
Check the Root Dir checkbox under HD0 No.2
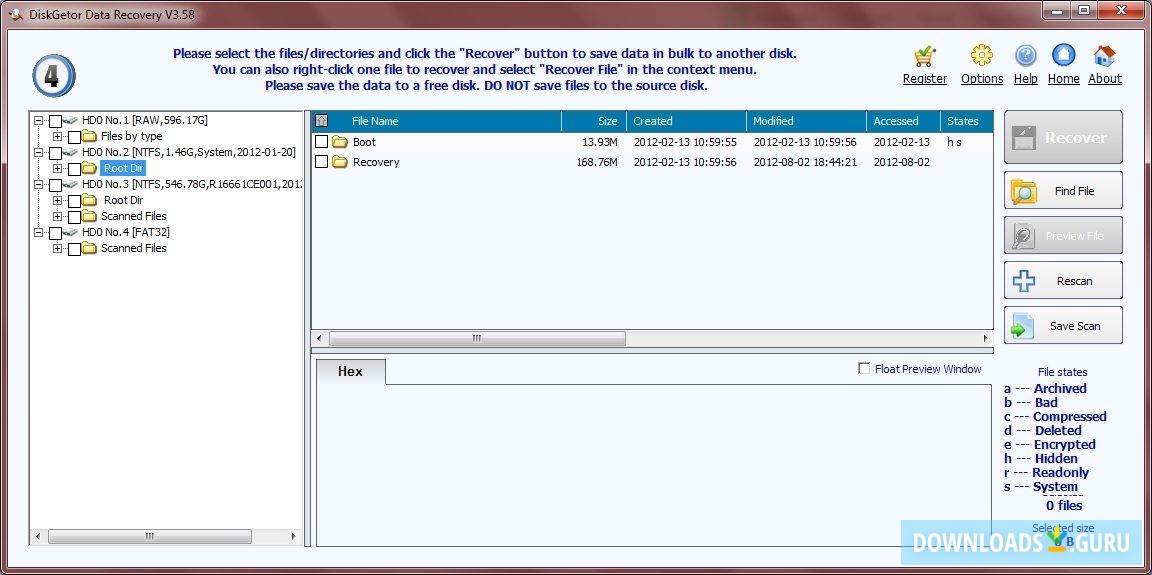[74, 169]
